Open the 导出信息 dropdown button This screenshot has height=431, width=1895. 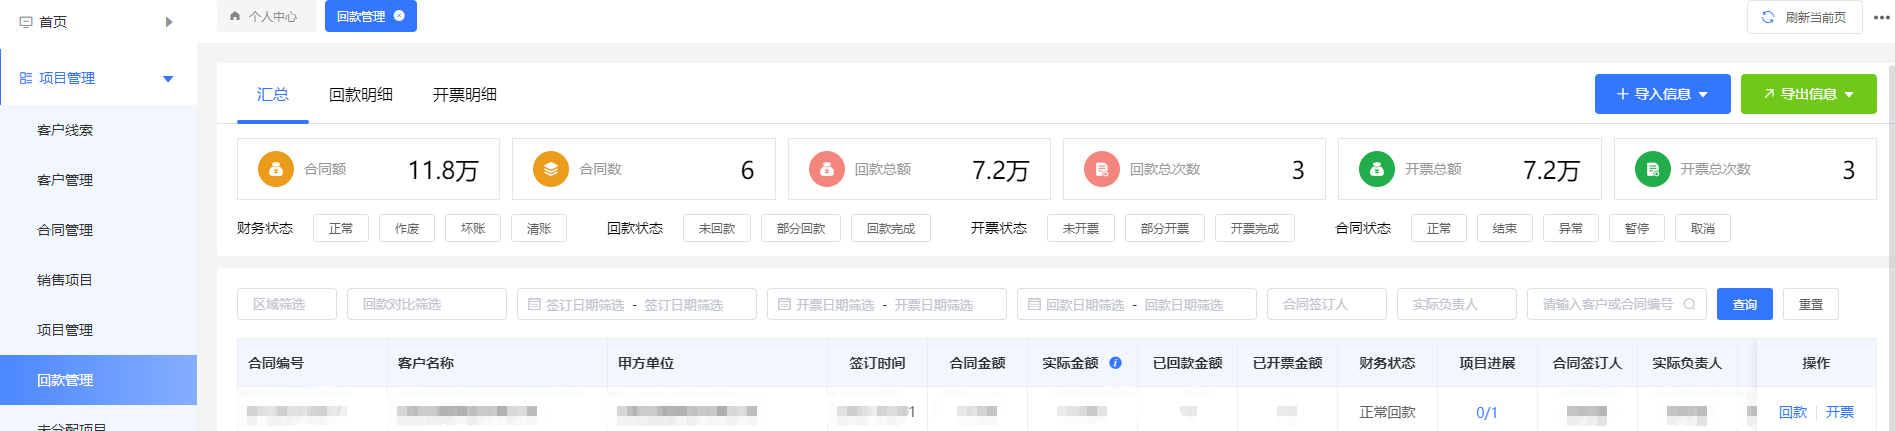[1808, 94]
